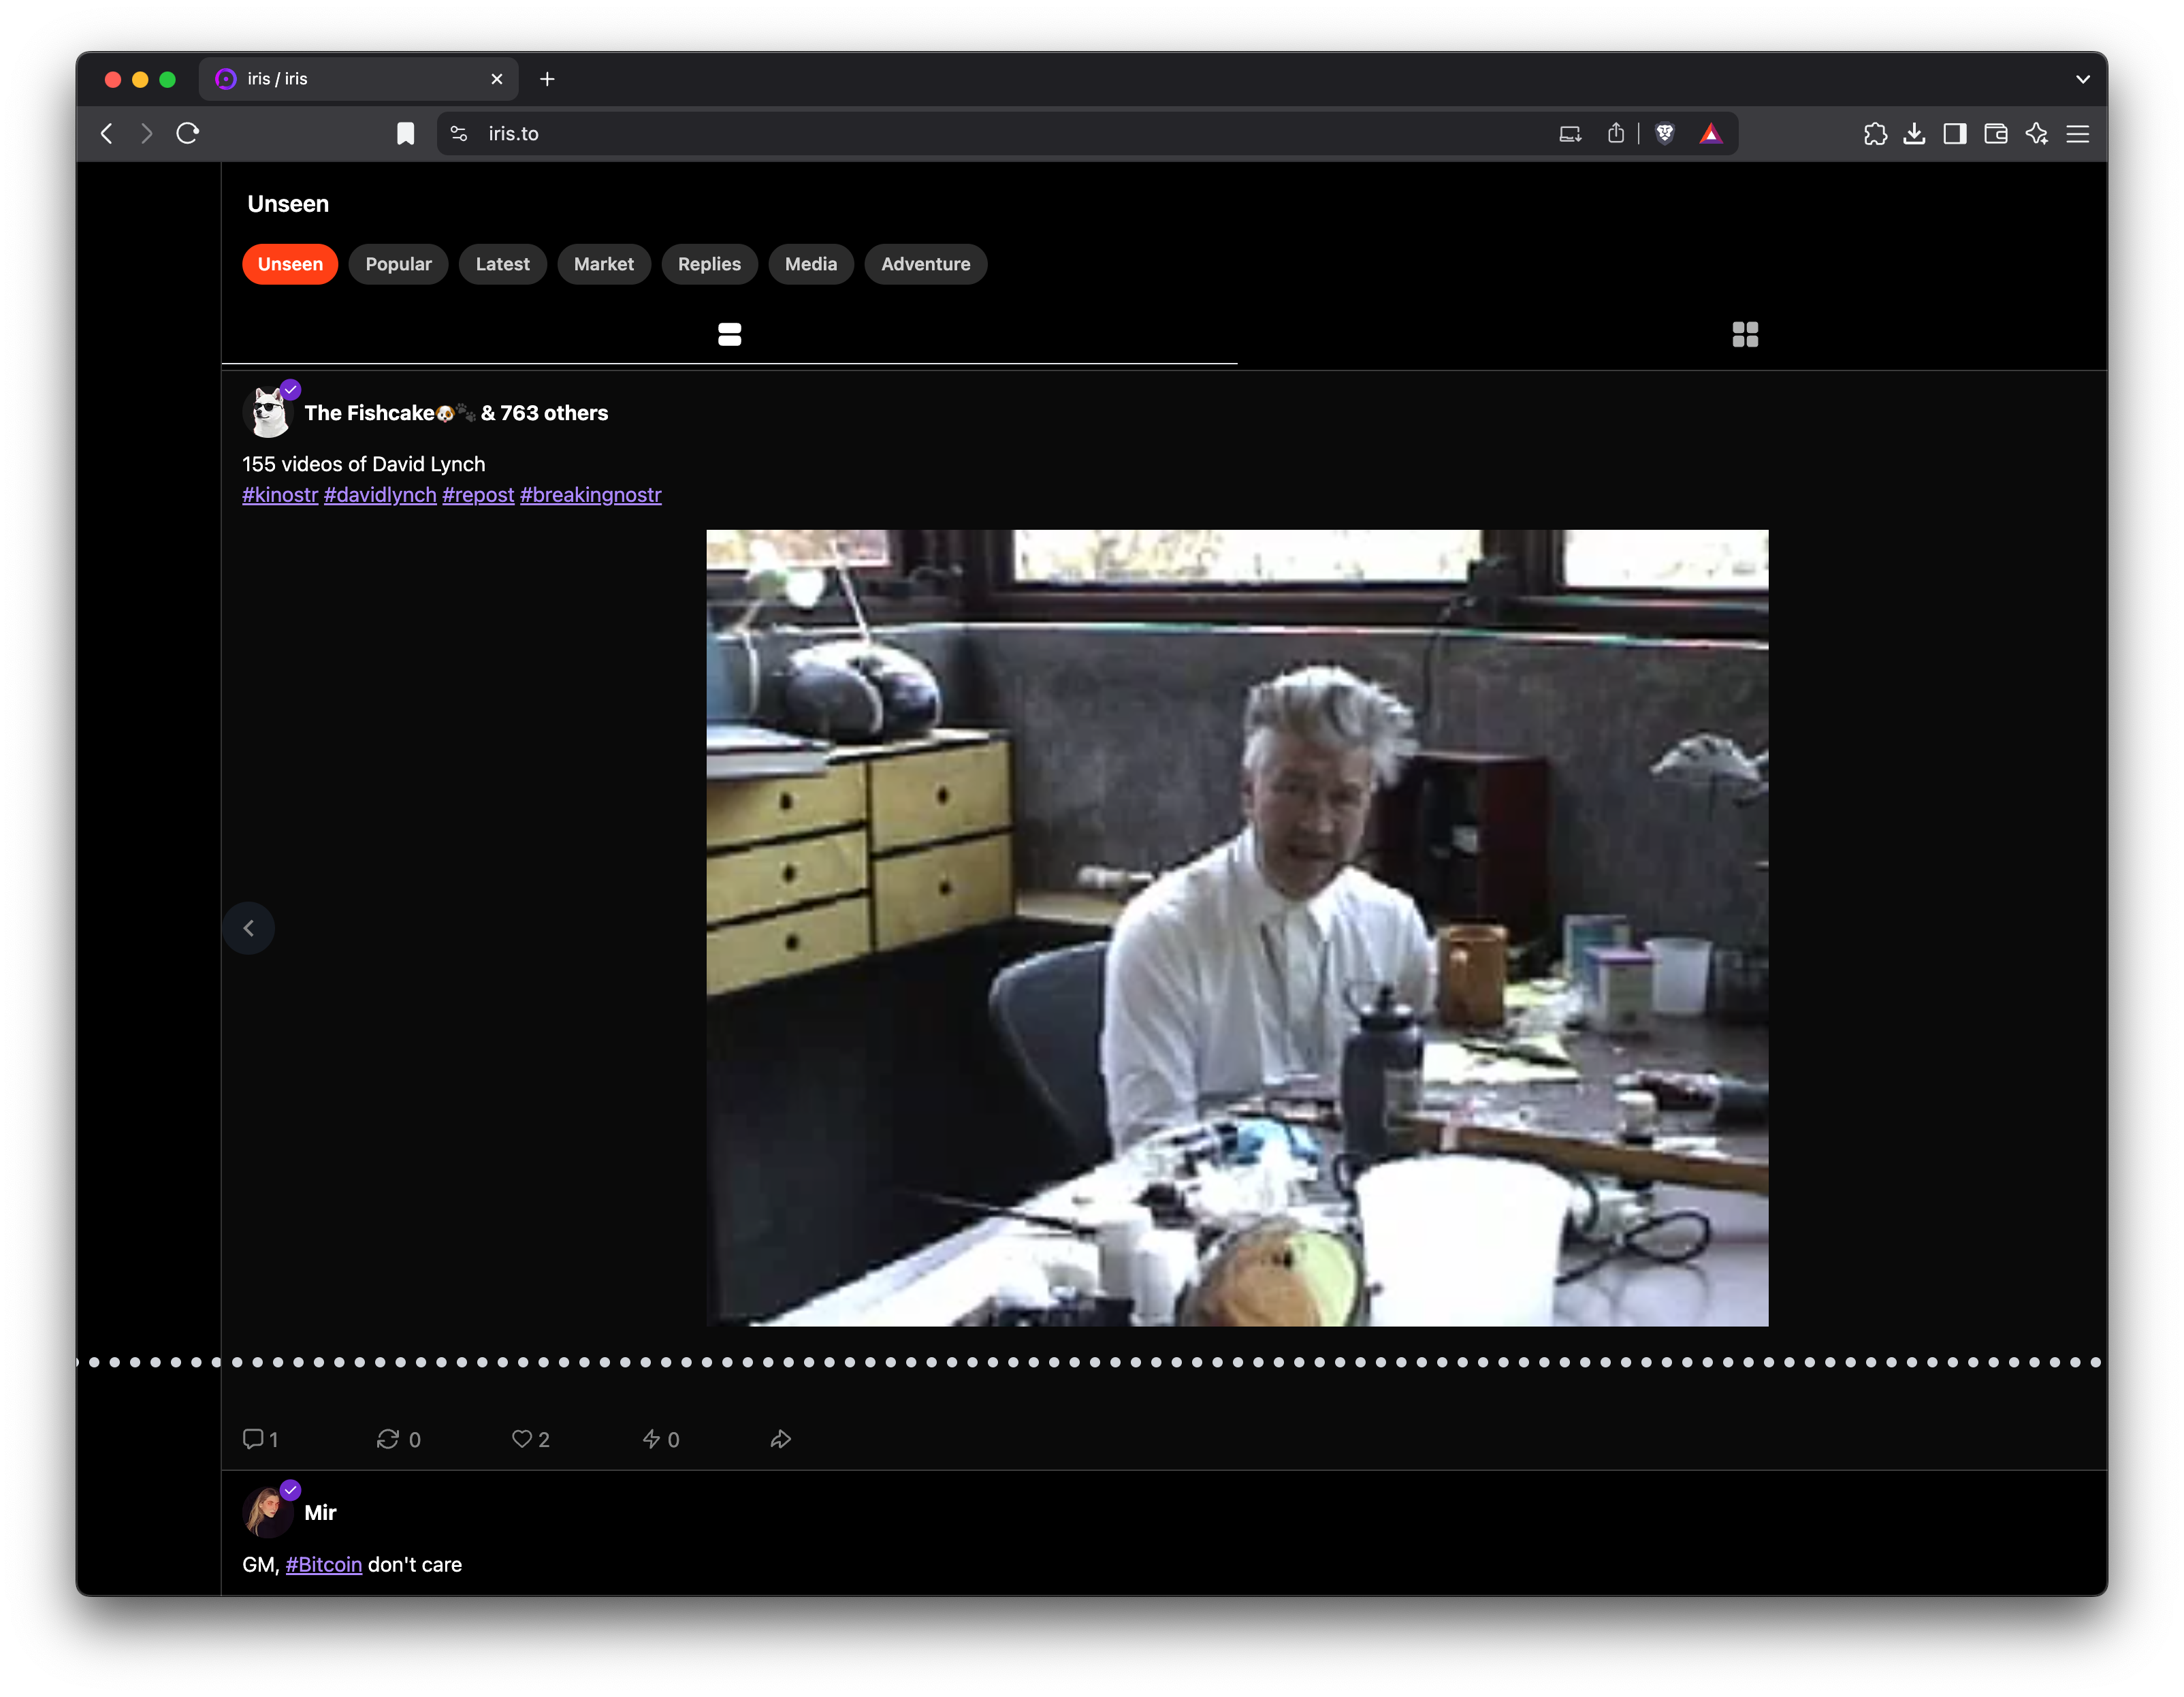
Task: Open the Adventure feed
Action: (926, 264)
